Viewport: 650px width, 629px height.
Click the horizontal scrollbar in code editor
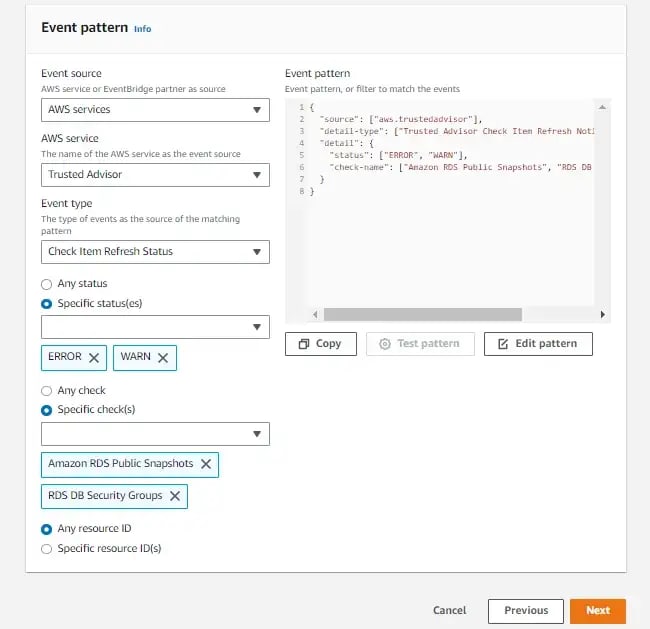coord(422,314)
